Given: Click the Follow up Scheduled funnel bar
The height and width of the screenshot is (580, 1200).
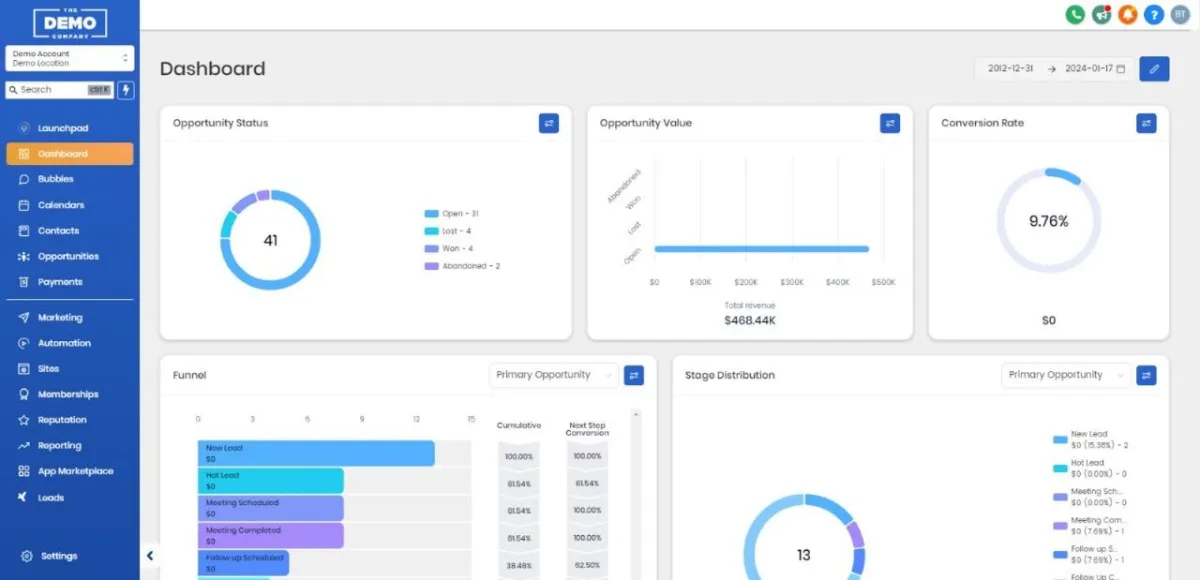Looking at the screenshot, I should pyautogui.click(x=244, y=563).
